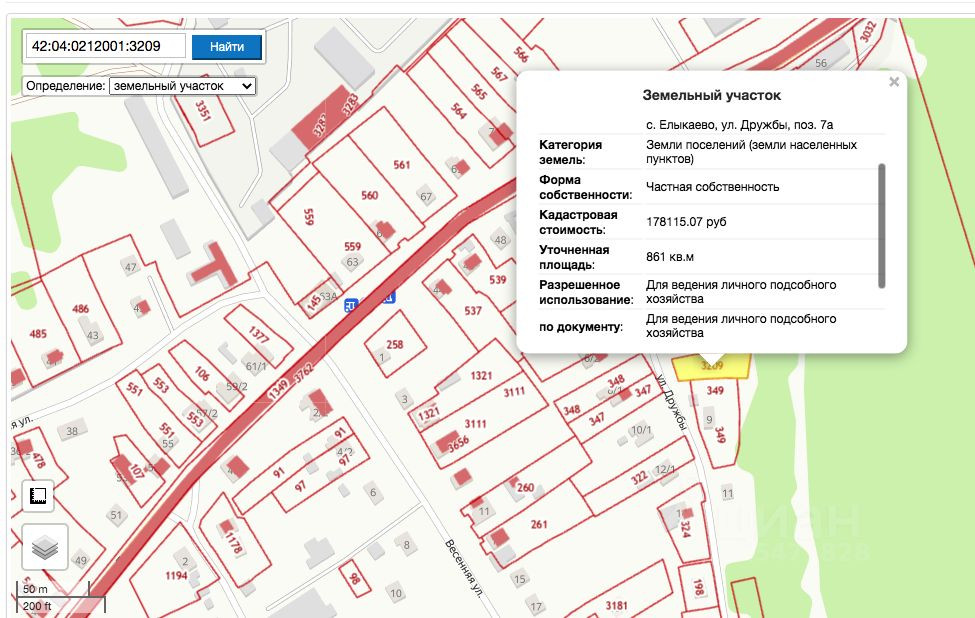Click the road parcel label 1349
This screenshot has width=975, height=618.
[x=279, y=389]
